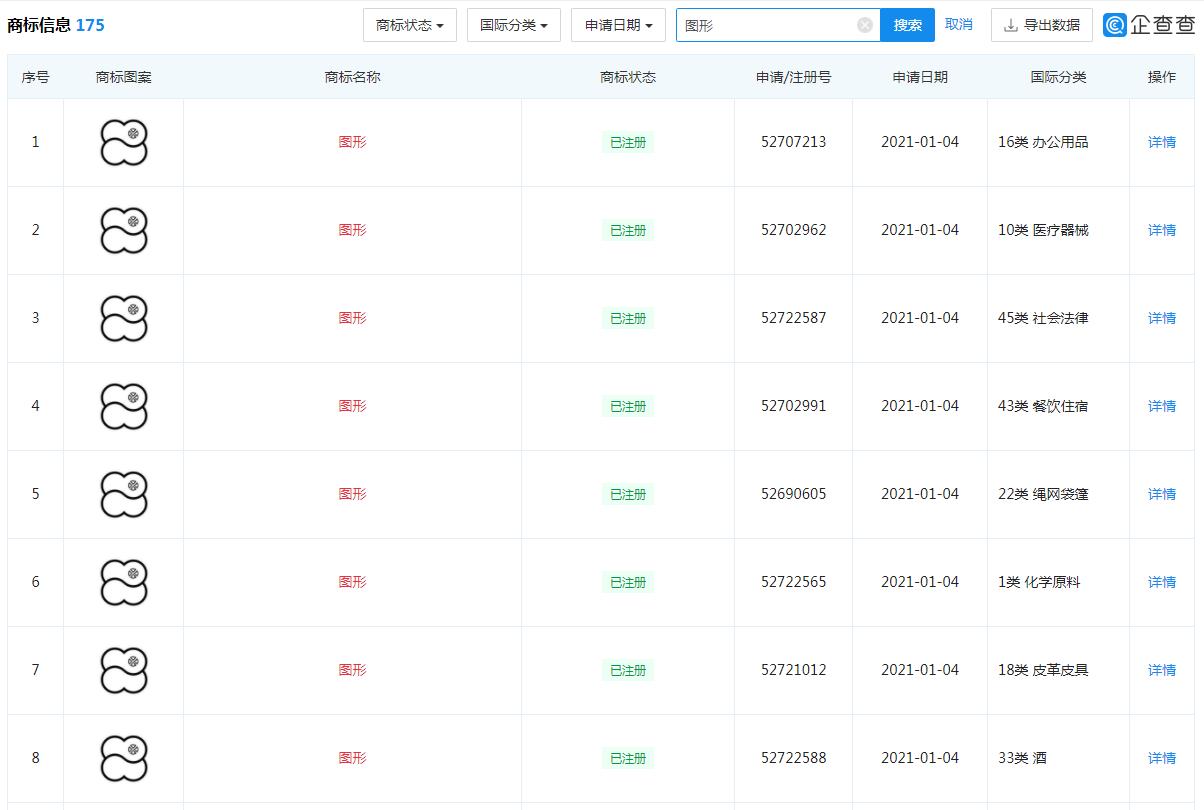
Task: Expand the 国际分类 dropdown
Action: click(513, 25)
